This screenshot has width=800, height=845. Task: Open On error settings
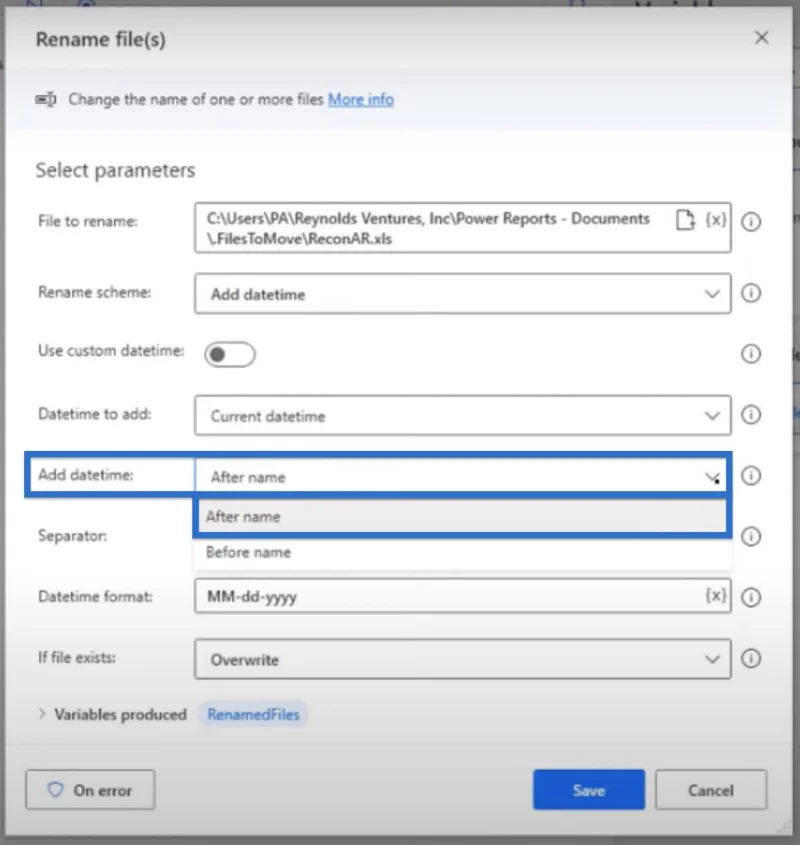(x=90, y=789)
